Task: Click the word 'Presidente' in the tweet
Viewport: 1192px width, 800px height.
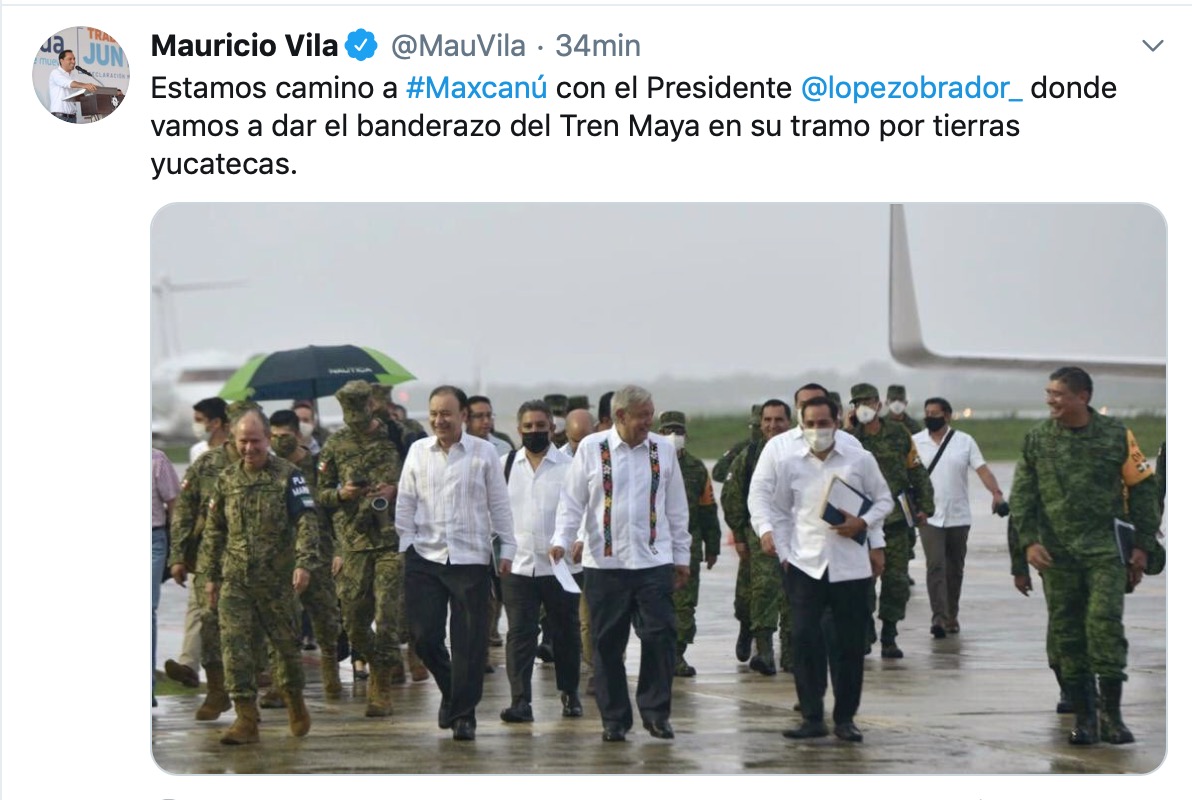Action: (719, 87)
